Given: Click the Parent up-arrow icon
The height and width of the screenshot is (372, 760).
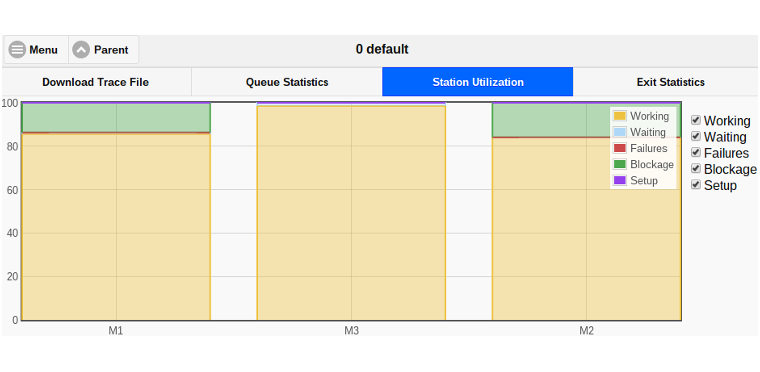Looking at the screenshot, I should pyautogui.click(x=81, y=49).
